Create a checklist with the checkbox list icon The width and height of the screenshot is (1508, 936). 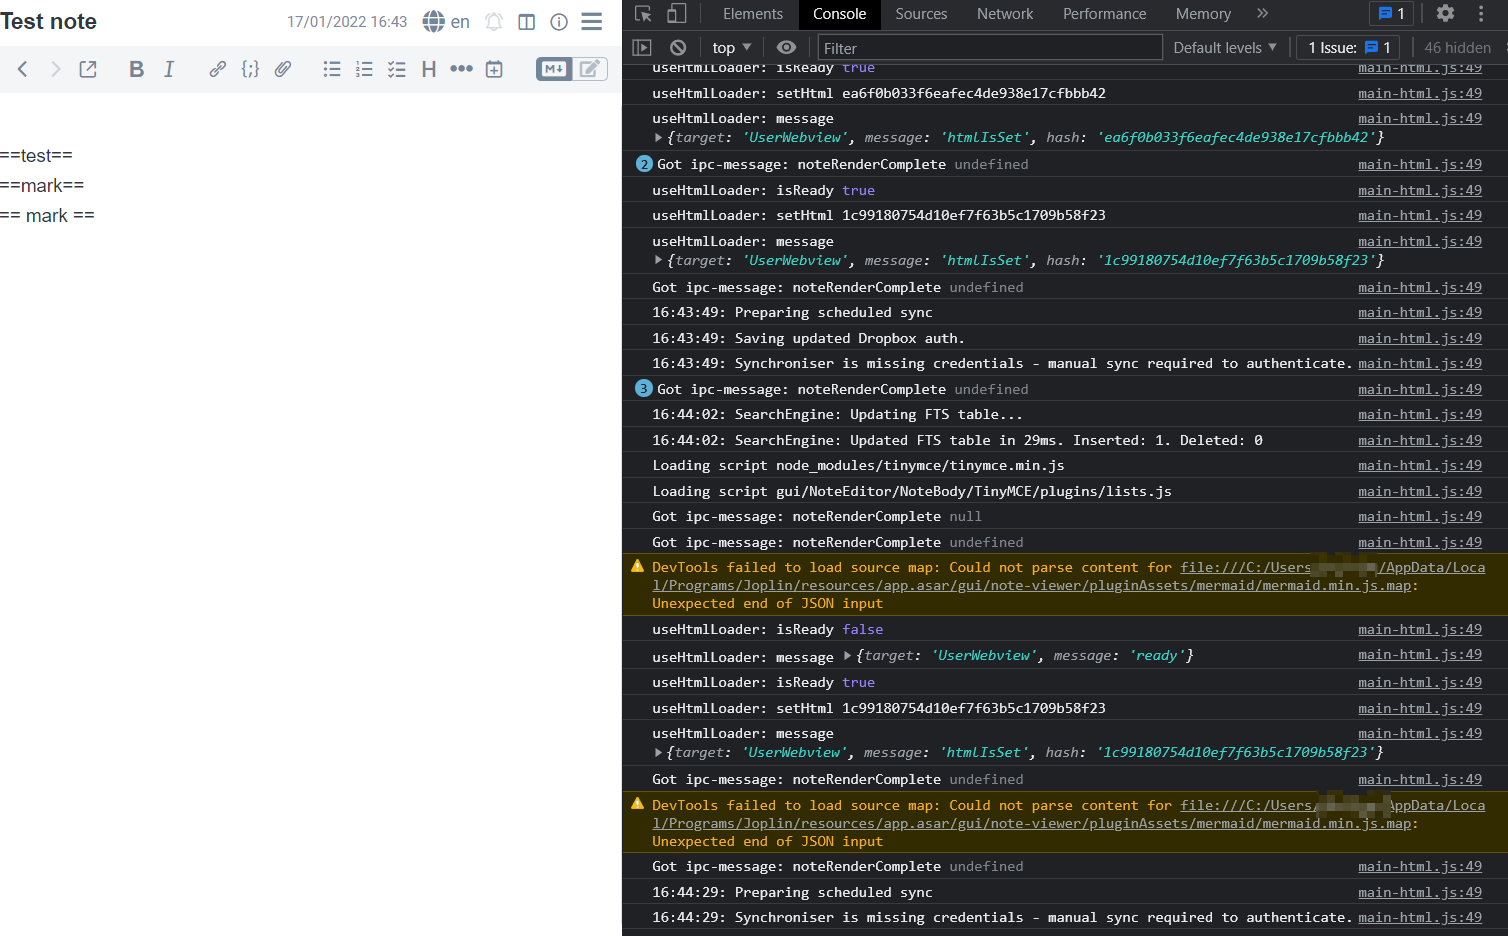pos(396,69)
